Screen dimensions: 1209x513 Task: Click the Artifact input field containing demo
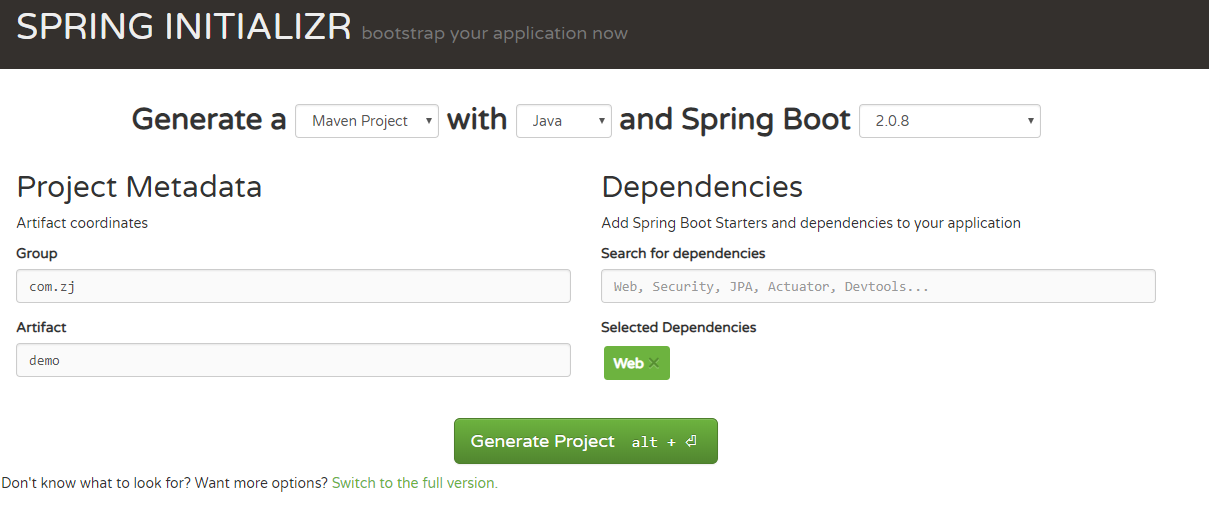click(x=293, y=360)
